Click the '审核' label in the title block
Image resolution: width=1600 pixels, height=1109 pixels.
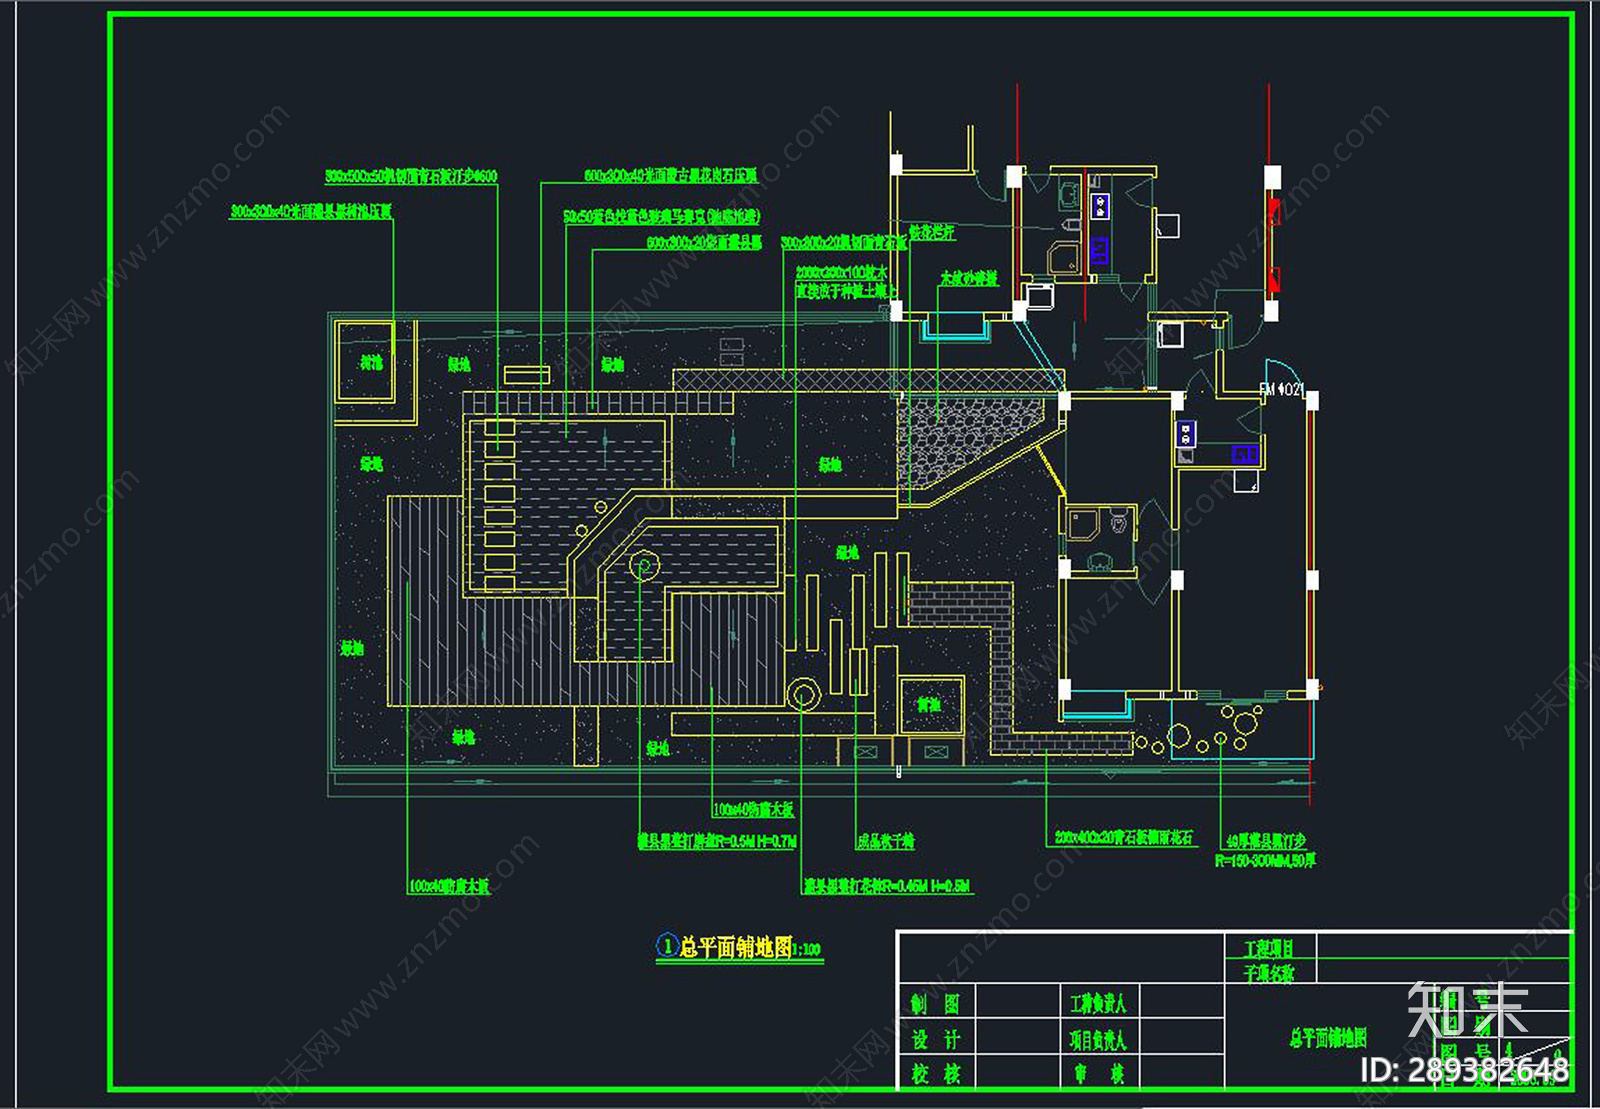pyautogui.click(x=1099, y=1074)
